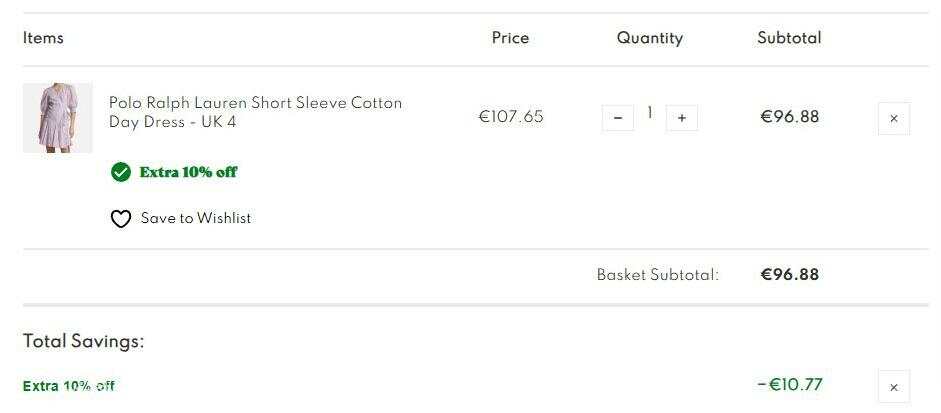The height and width of the screenshot is (413, 941).
Task: Increase dress quantity with the plus button
Action: pyautogui.click(x=682, y=118)
